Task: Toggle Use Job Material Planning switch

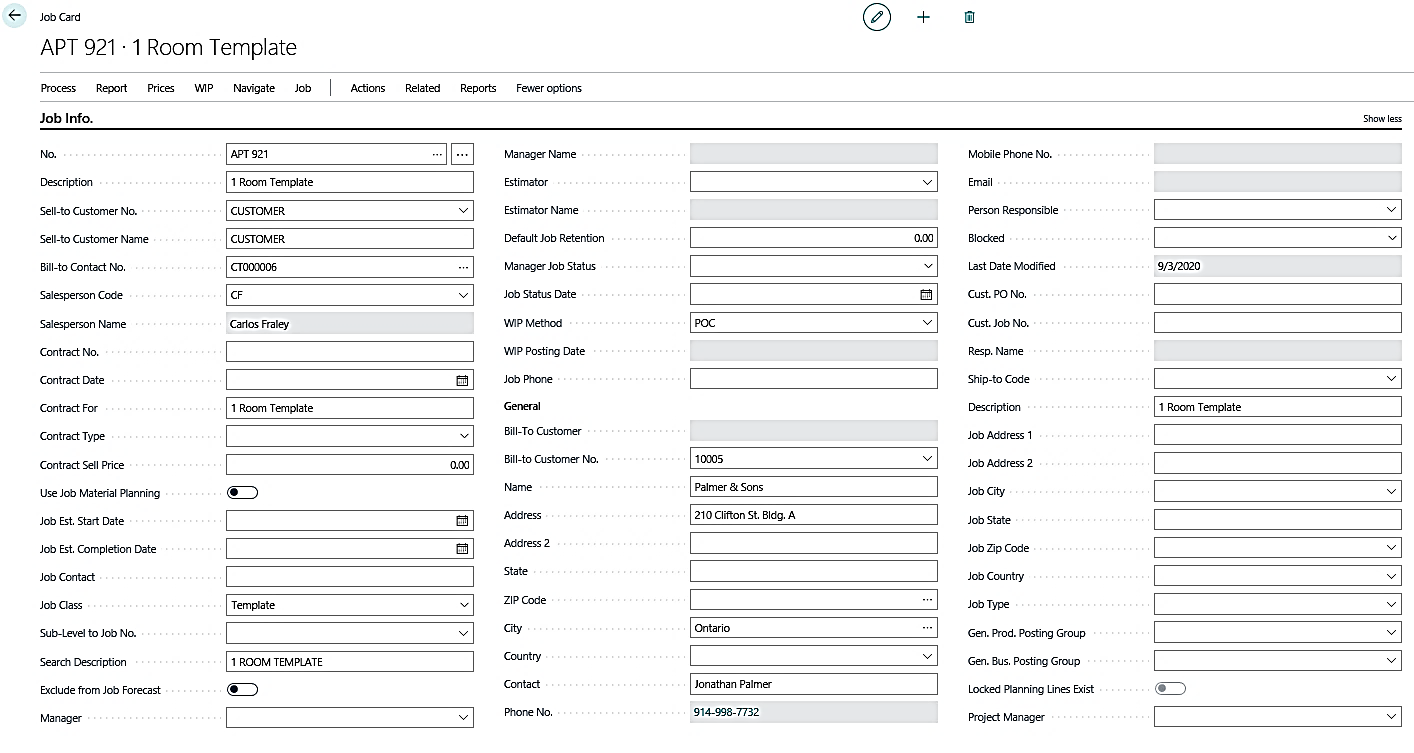Action: tap(243, 493)
